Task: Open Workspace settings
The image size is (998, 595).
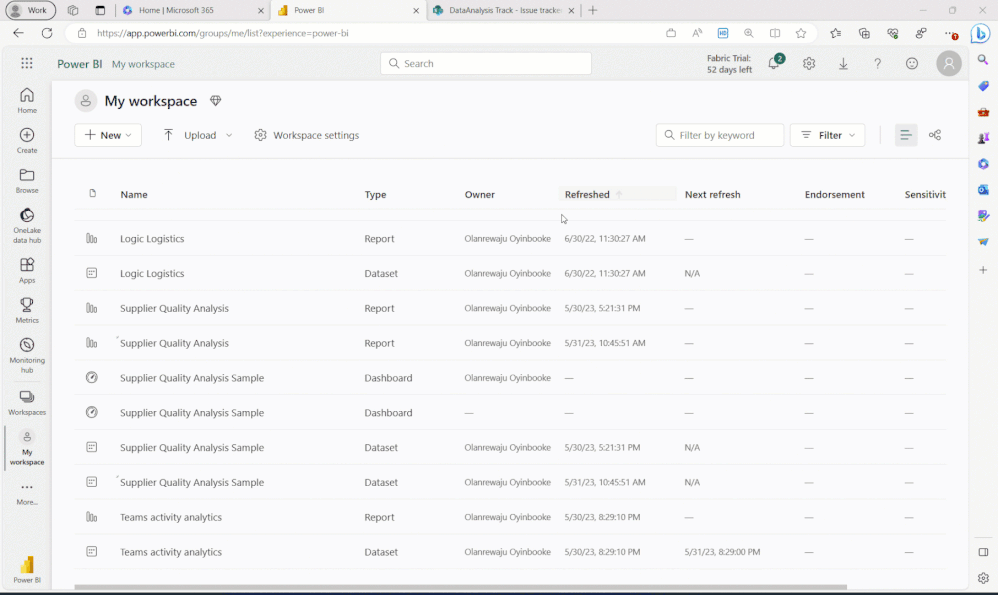Action: point(307,135)
